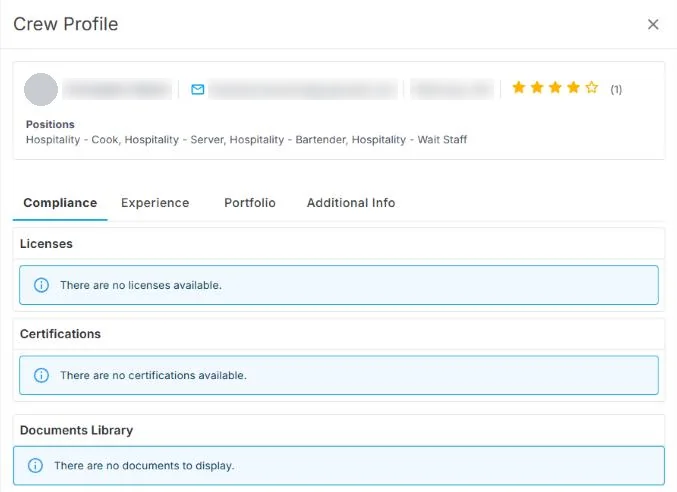Image resolution: width=677 pixels, height=492 pixels.
Task: Close the Crew Profile dialog
Action: pos(653,24)
